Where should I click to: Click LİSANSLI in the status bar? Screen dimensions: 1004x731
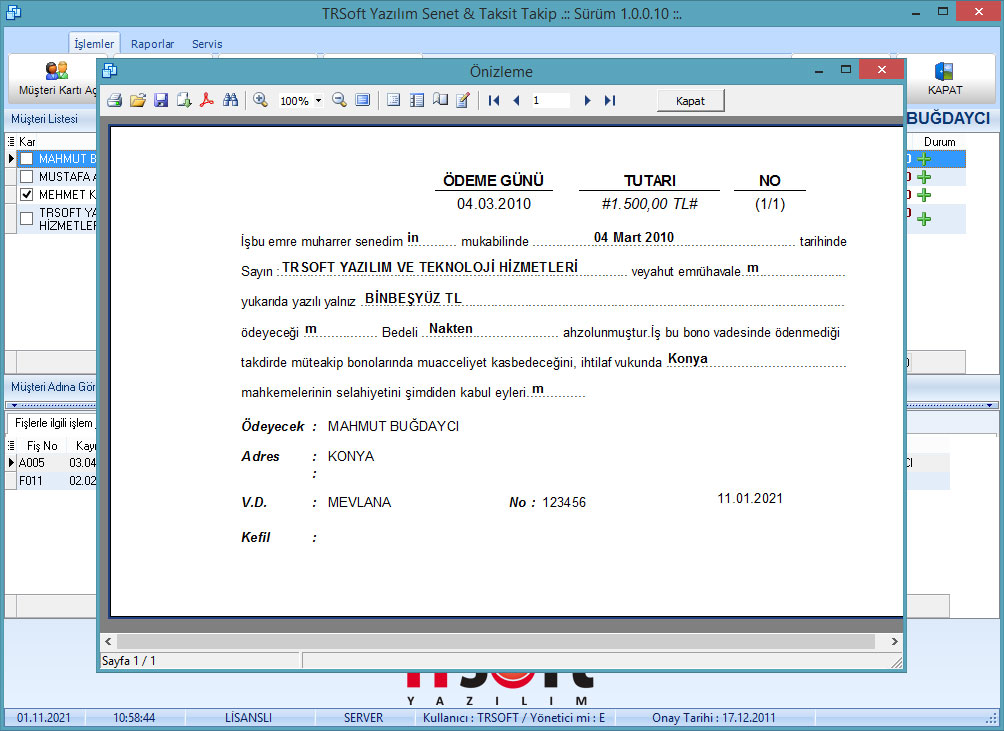(248, 718)
